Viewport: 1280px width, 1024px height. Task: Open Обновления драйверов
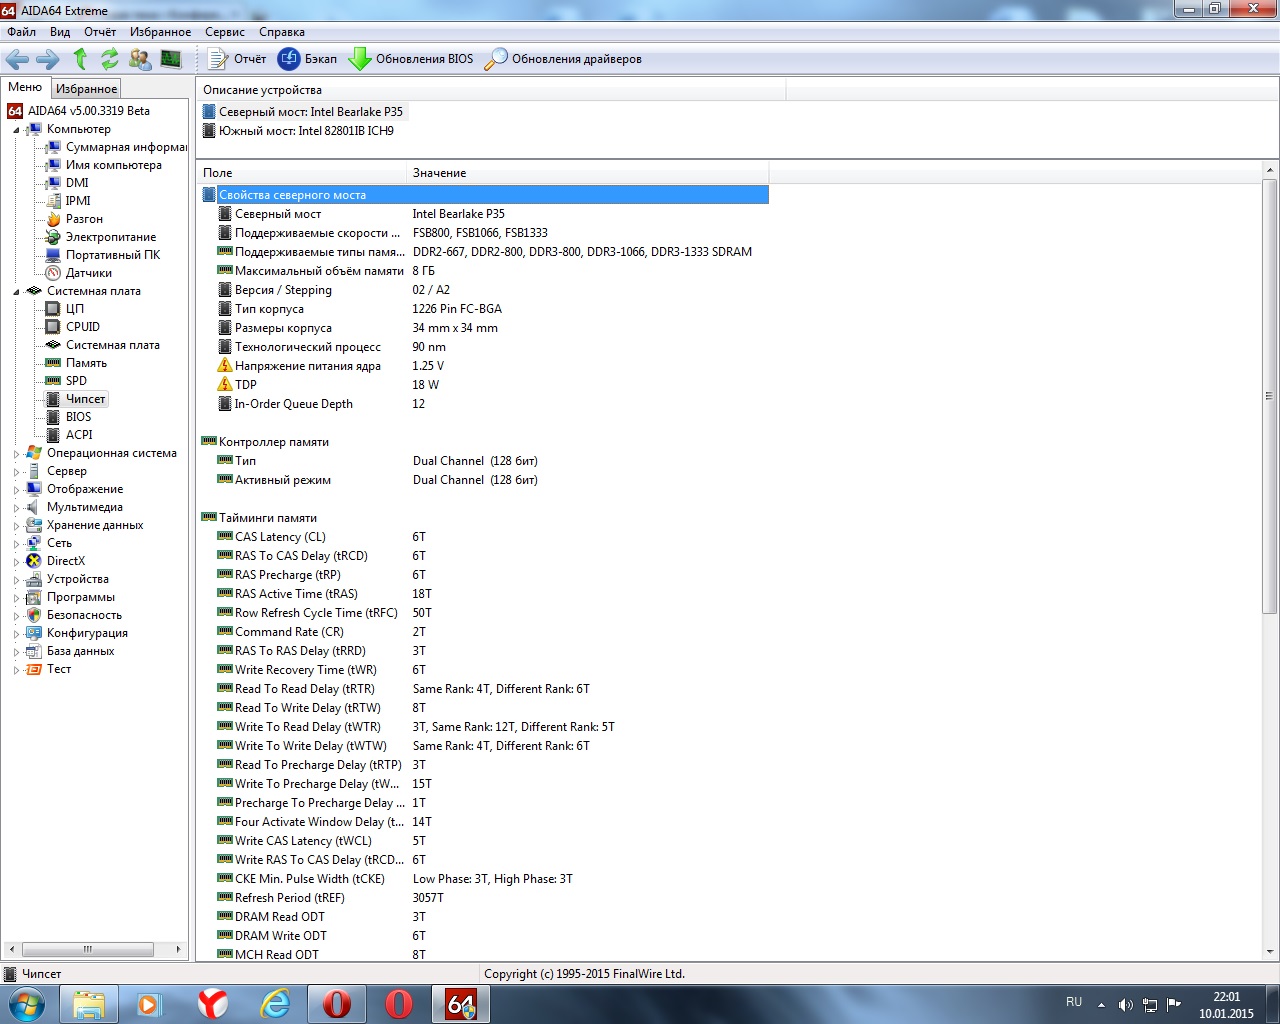pos(563,59)
